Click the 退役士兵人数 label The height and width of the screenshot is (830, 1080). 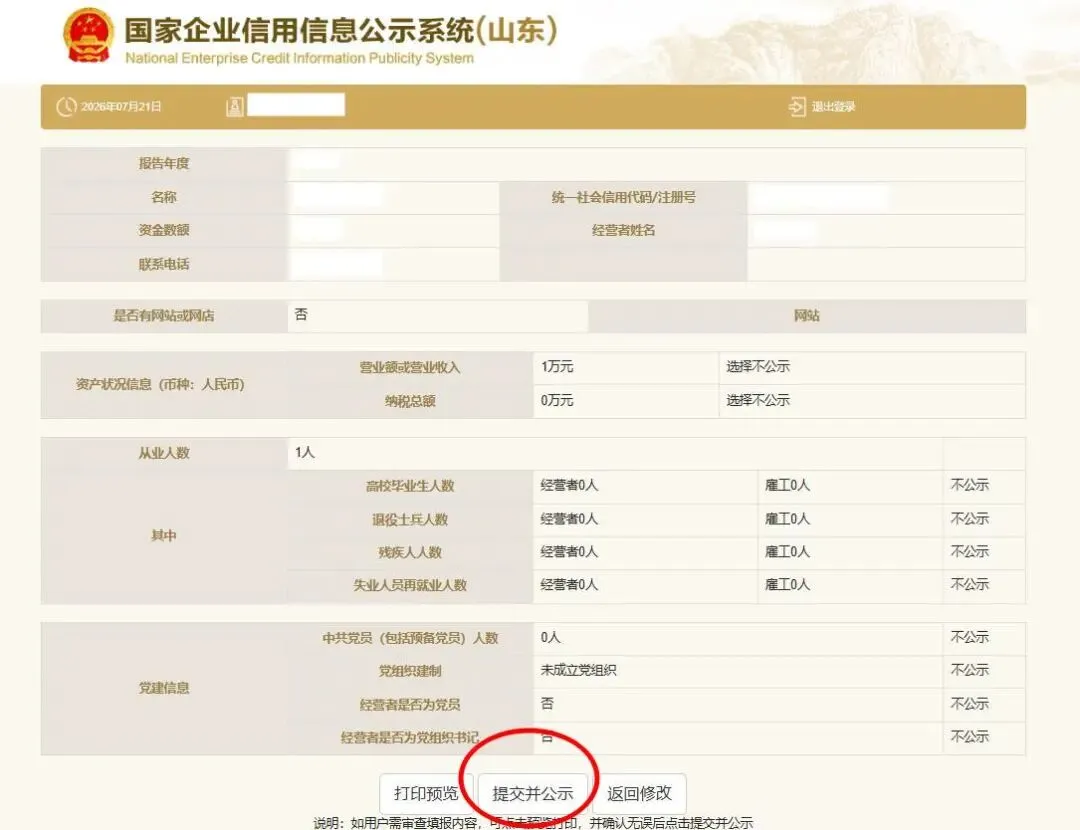click(x=410, y=519)
